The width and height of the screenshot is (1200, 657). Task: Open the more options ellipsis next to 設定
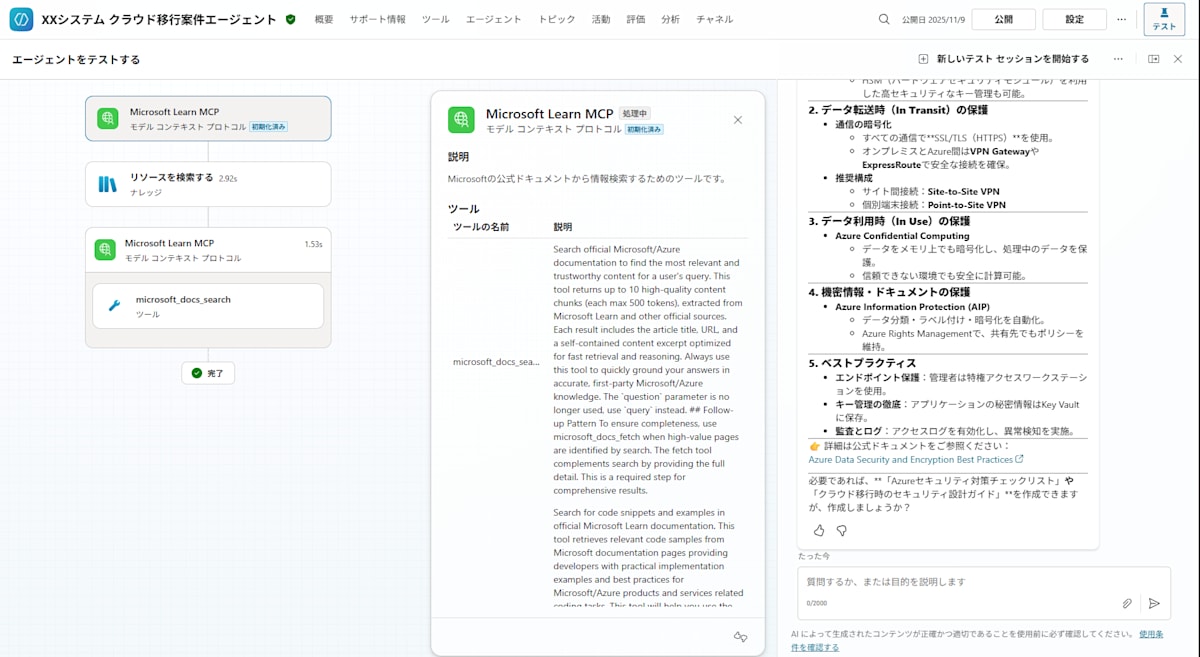[1121, 19]
